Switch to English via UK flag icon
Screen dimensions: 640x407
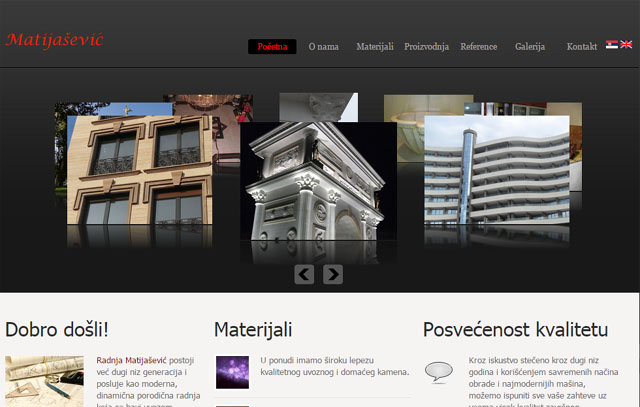pyautogui.click(x=626, y=44)
